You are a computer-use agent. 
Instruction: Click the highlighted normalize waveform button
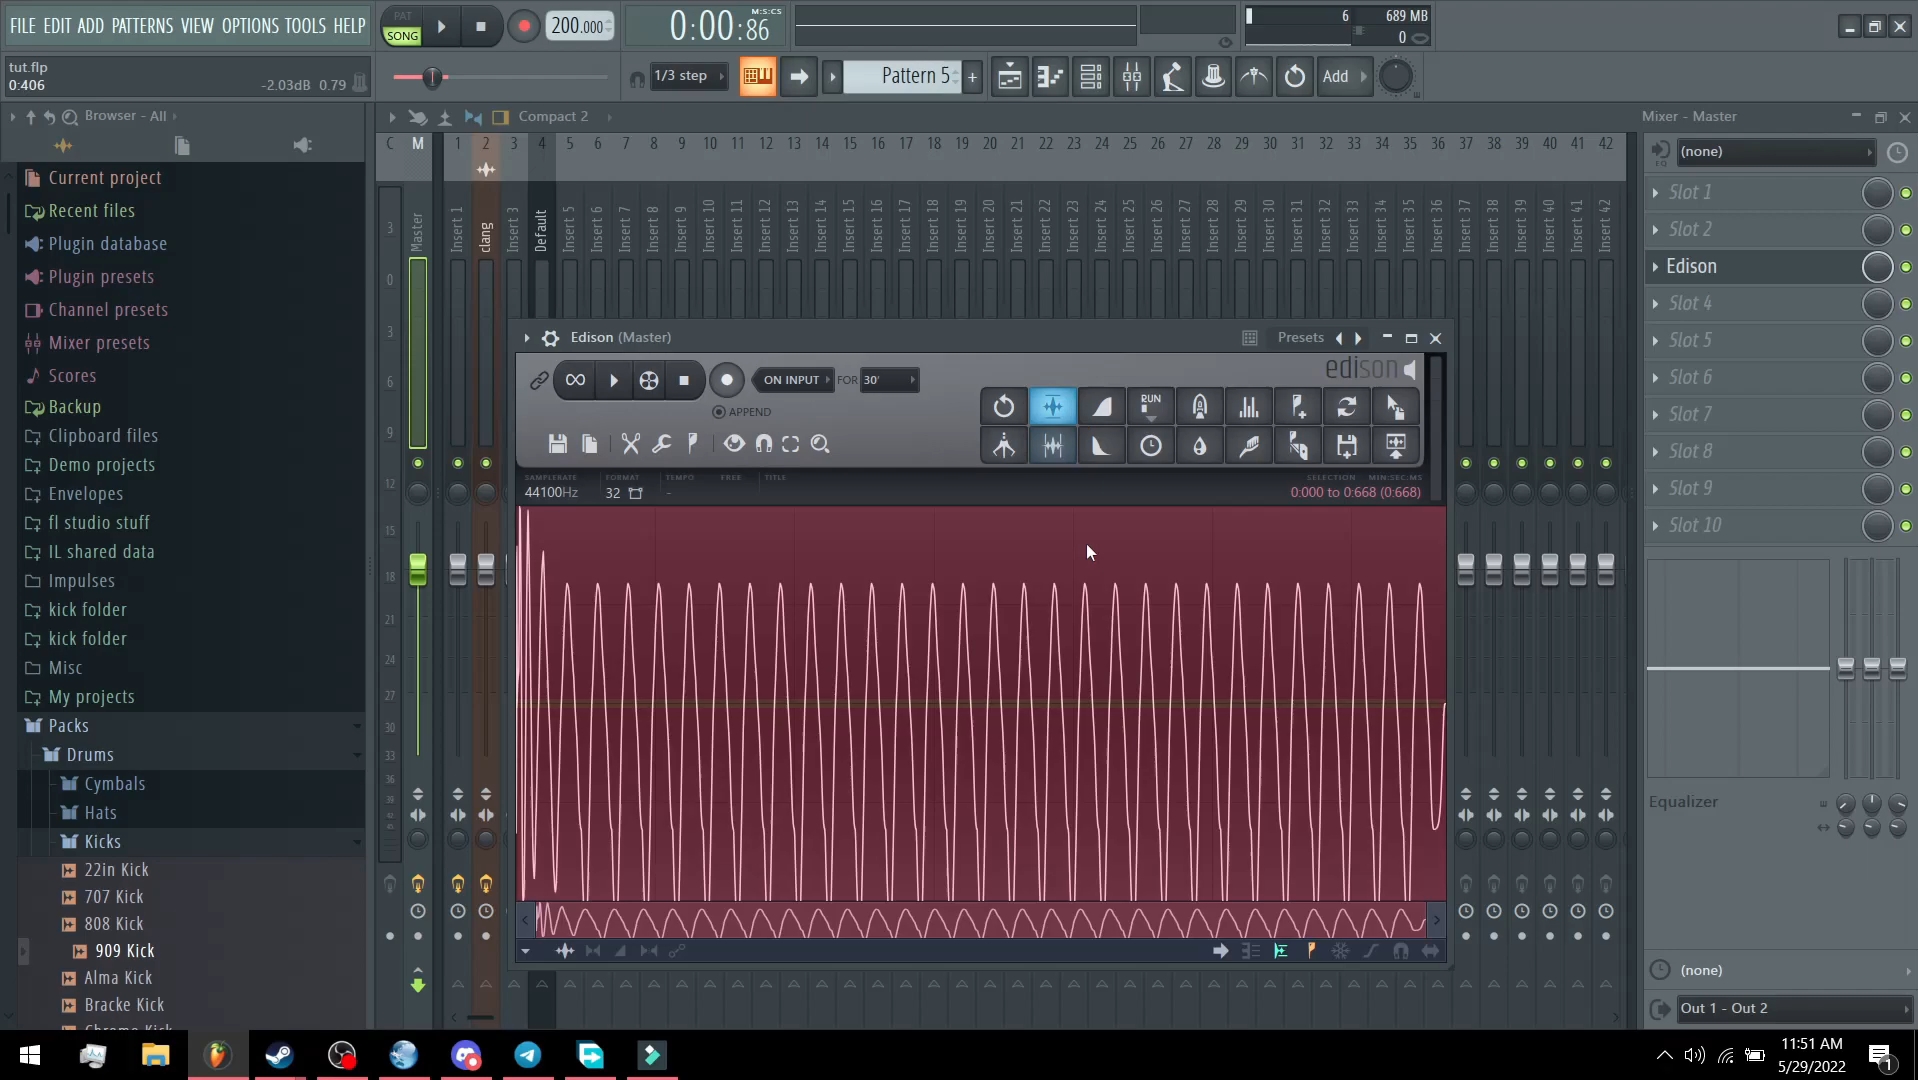click(x=1052, y=407)
